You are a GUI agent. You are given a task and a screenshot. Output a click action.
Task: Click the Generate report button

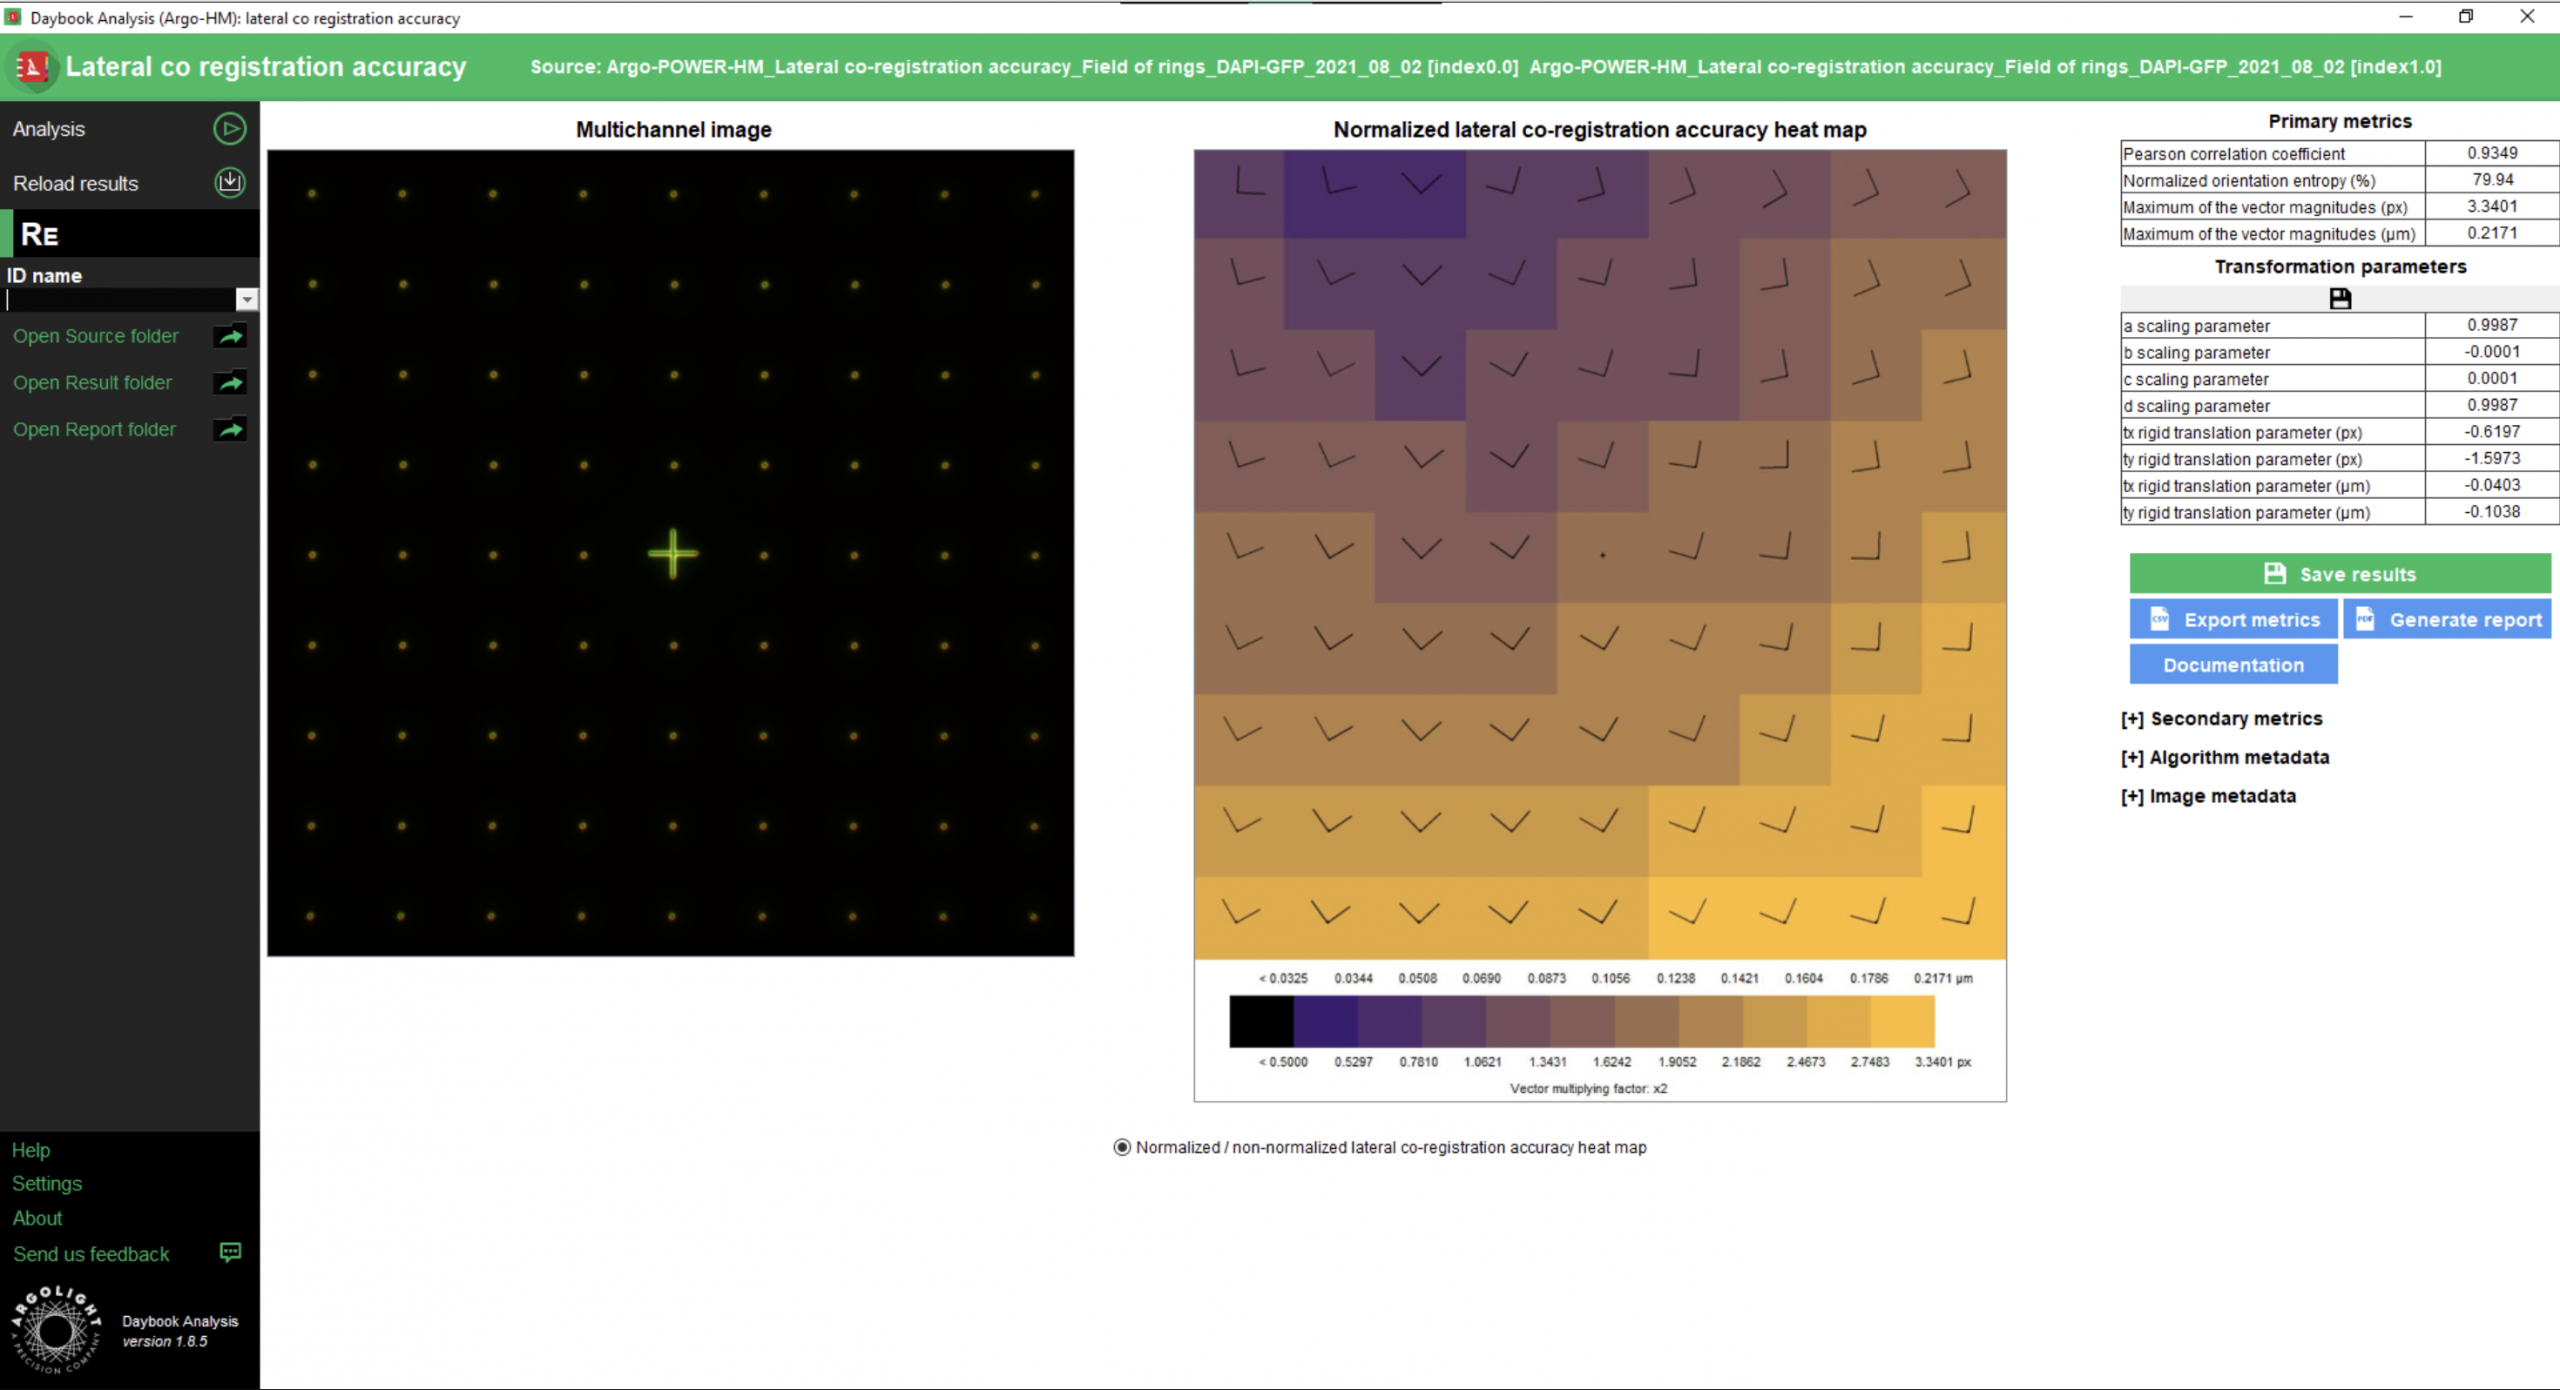point(2447,620)
